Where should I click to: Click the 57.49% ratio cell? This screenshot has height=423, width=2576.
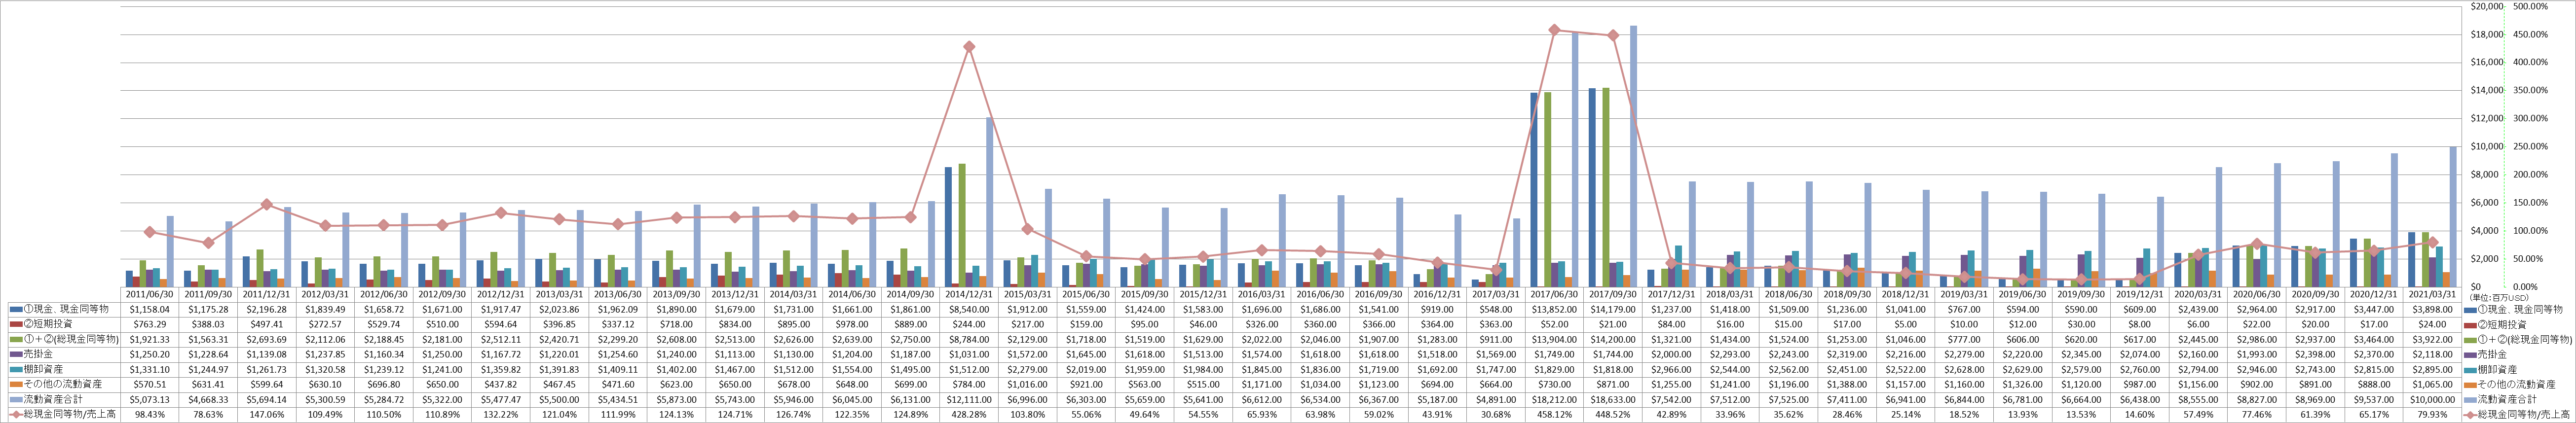(2198, 414)
